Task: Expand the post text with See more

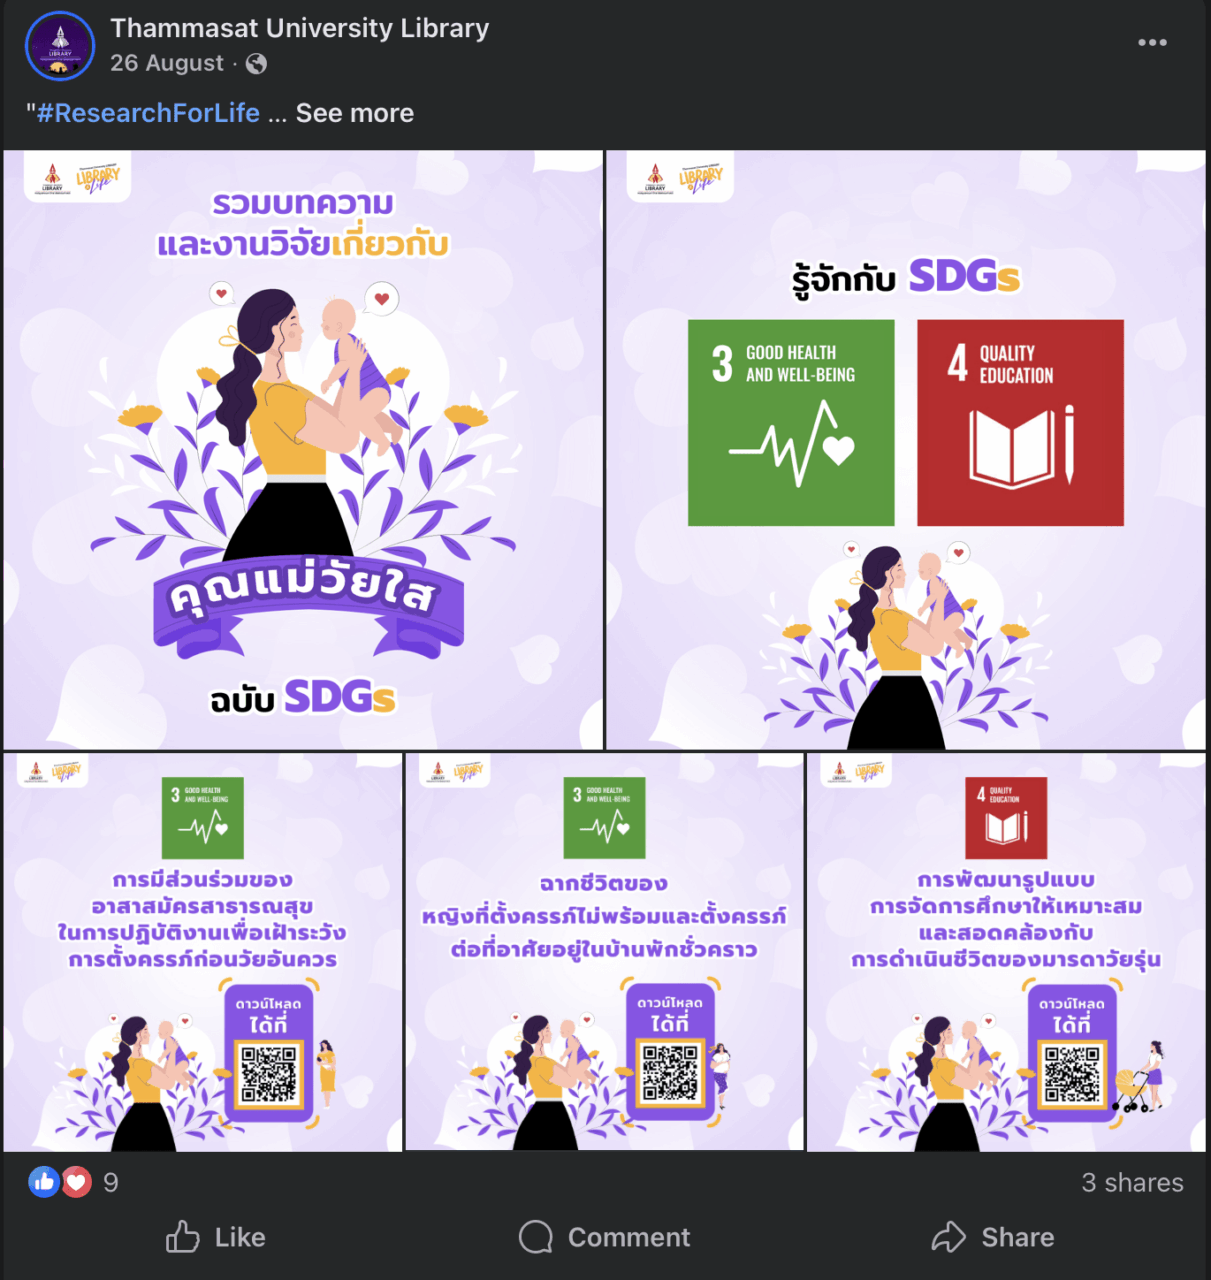Action: tap(355, 113)
